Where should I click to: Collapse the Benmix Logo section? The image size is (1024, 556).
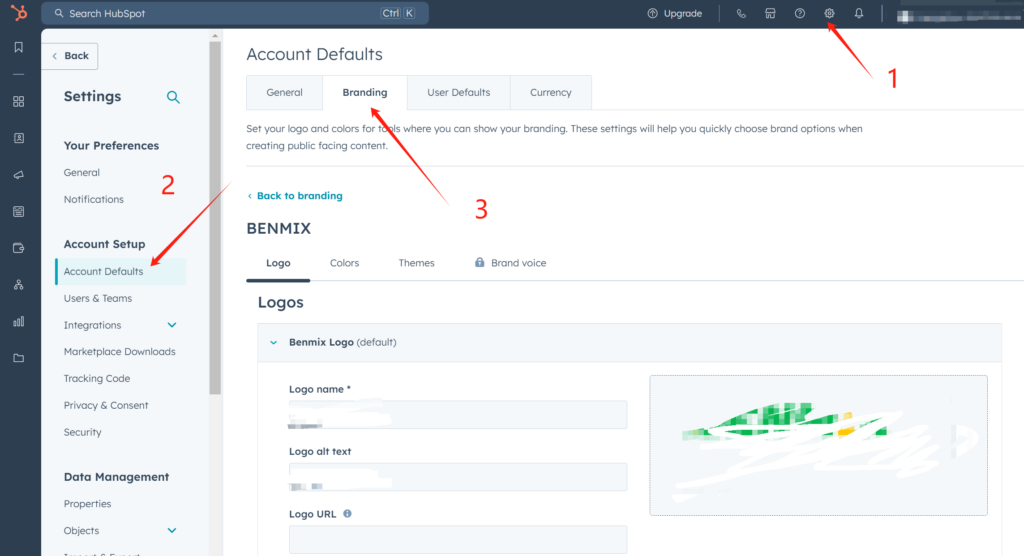pos(273,342)
